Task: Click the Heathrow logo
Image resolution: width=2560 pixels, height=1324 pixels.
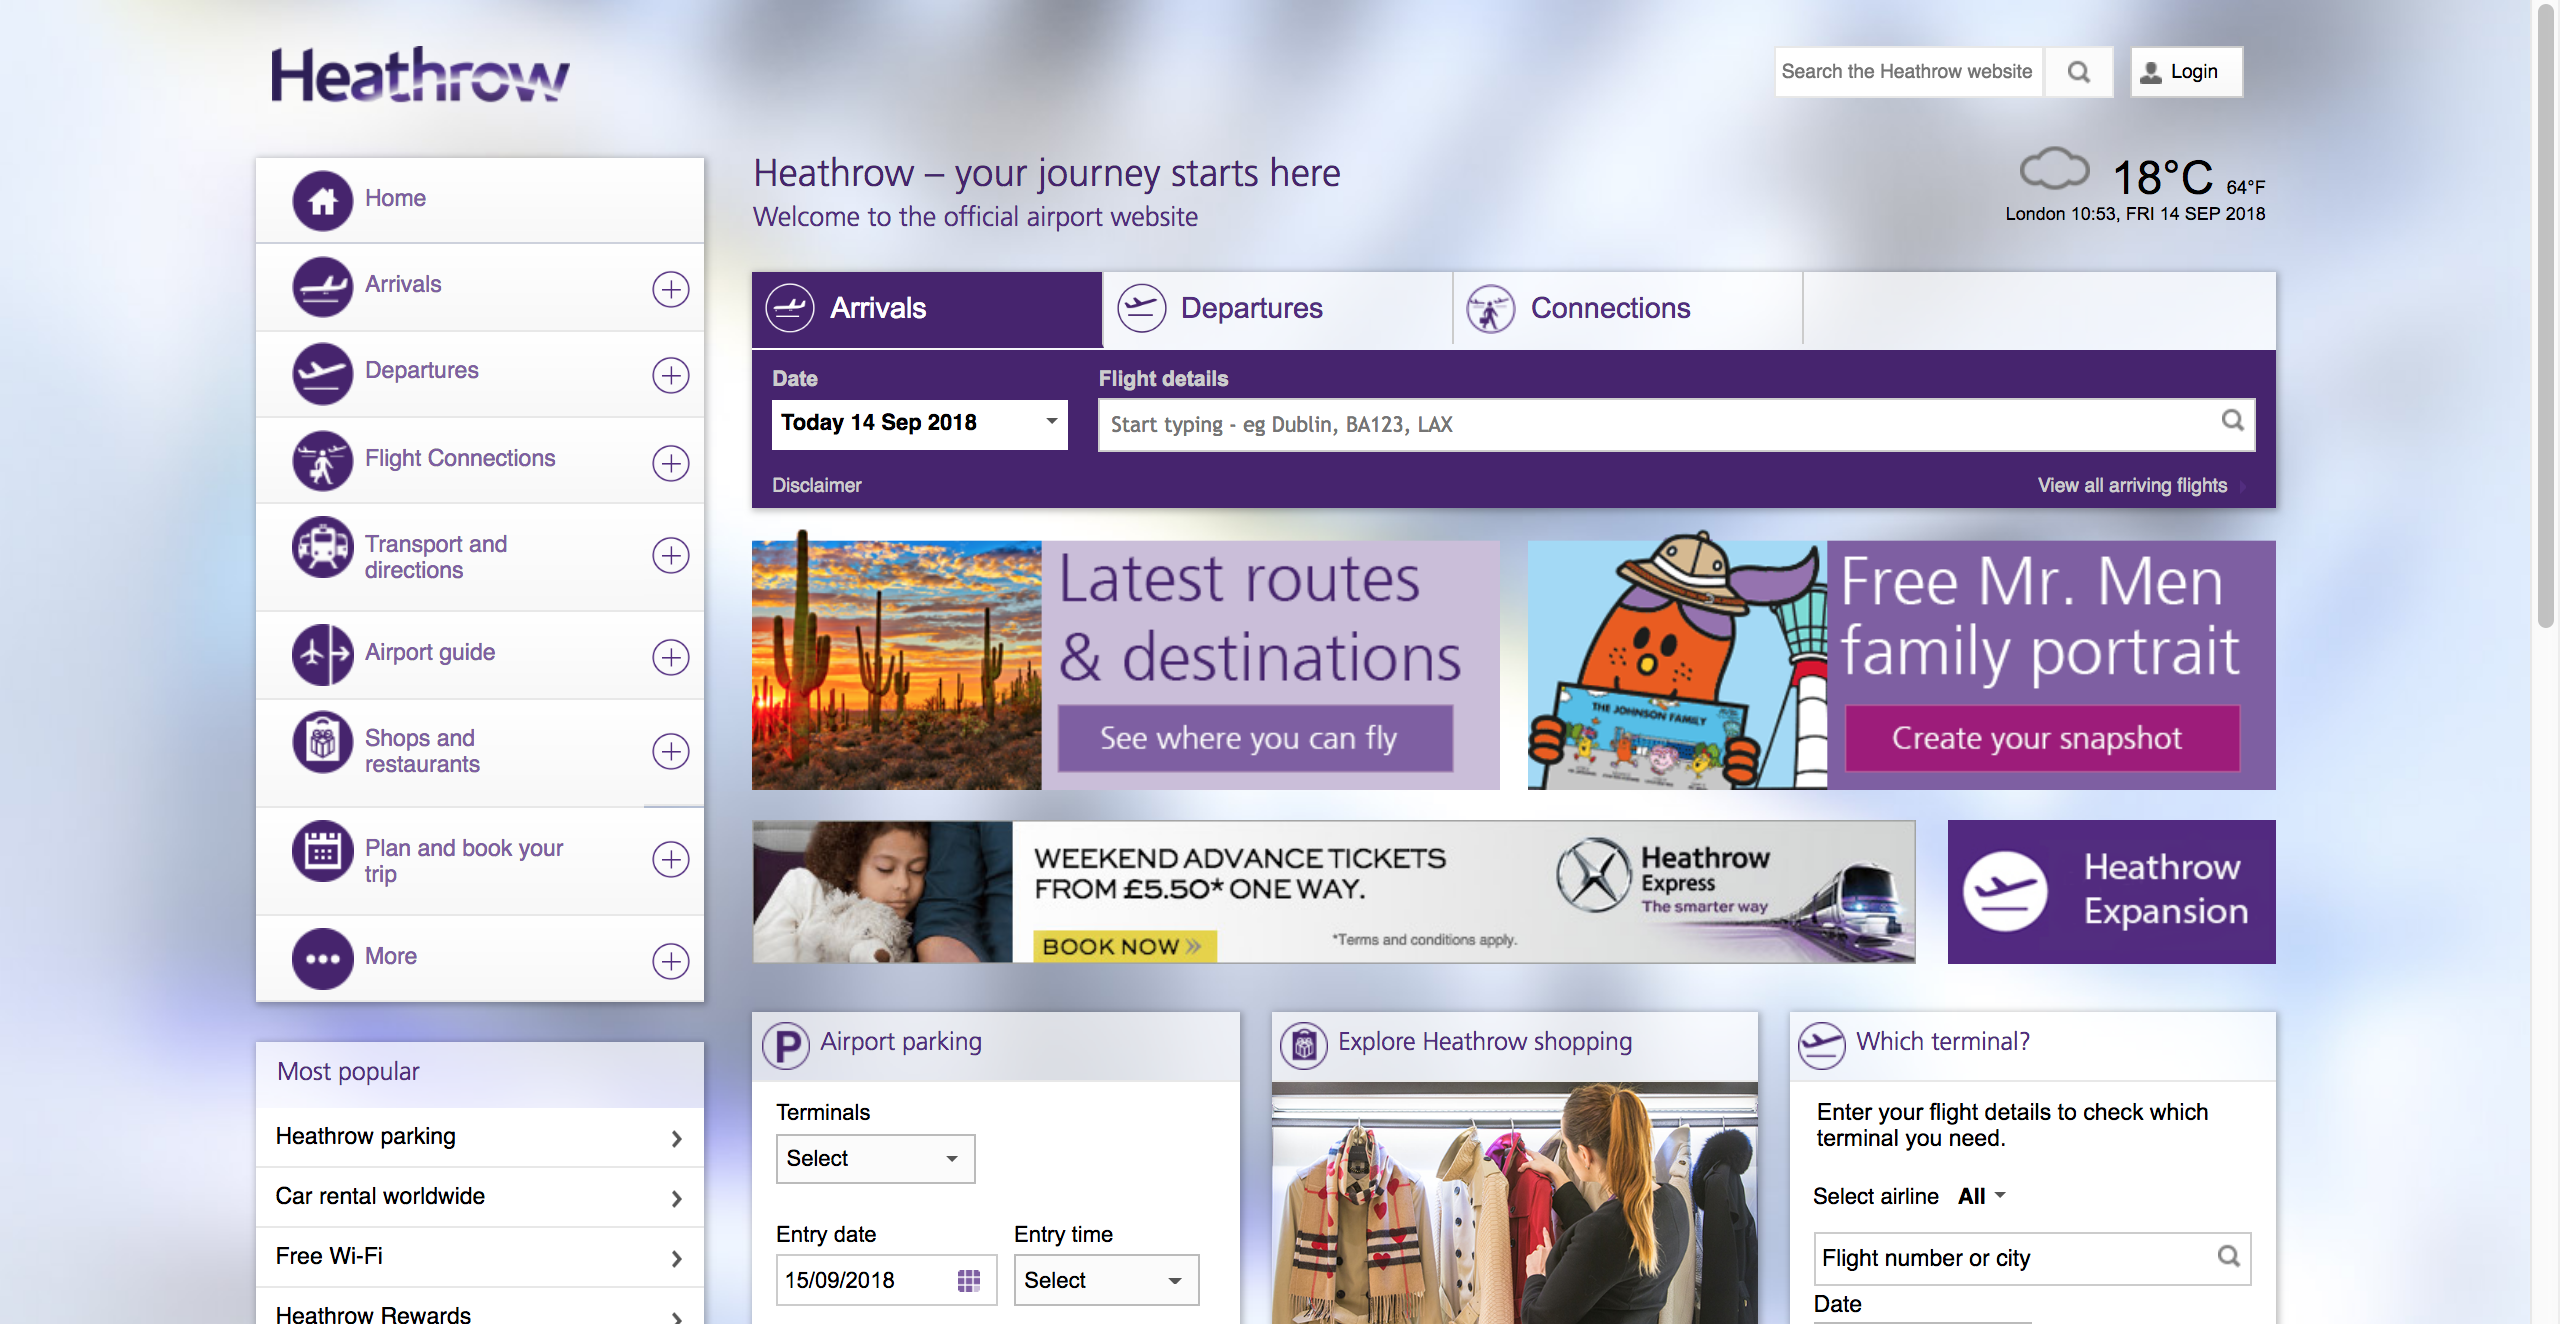Action: [420, 74]
